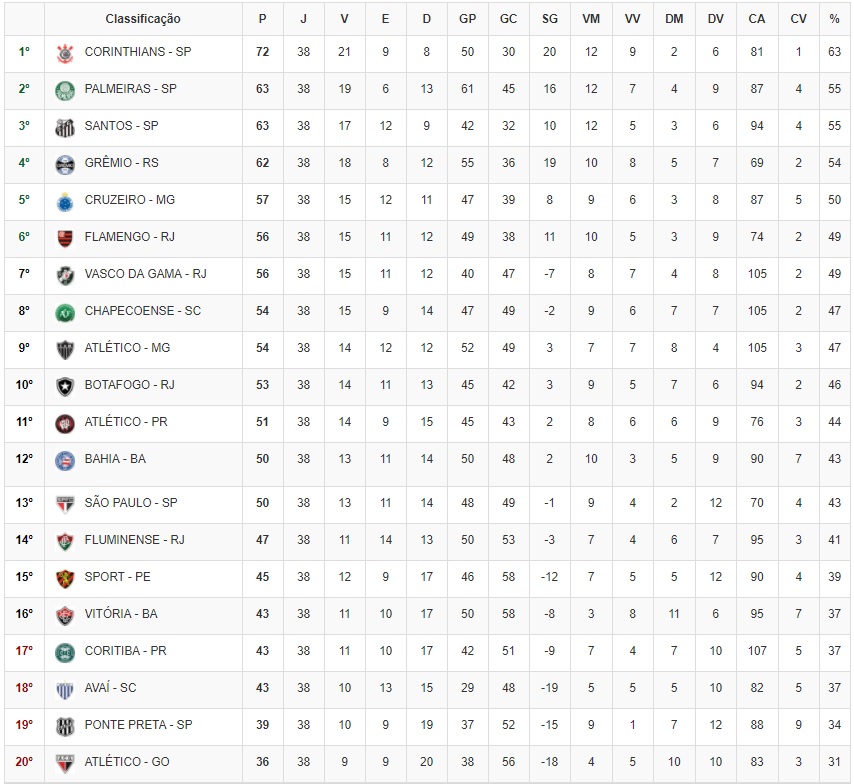The width and height of the screenshot is (854, 784).
Task: Click the Corinthians club crest icon
Action: tap(65, 53)
